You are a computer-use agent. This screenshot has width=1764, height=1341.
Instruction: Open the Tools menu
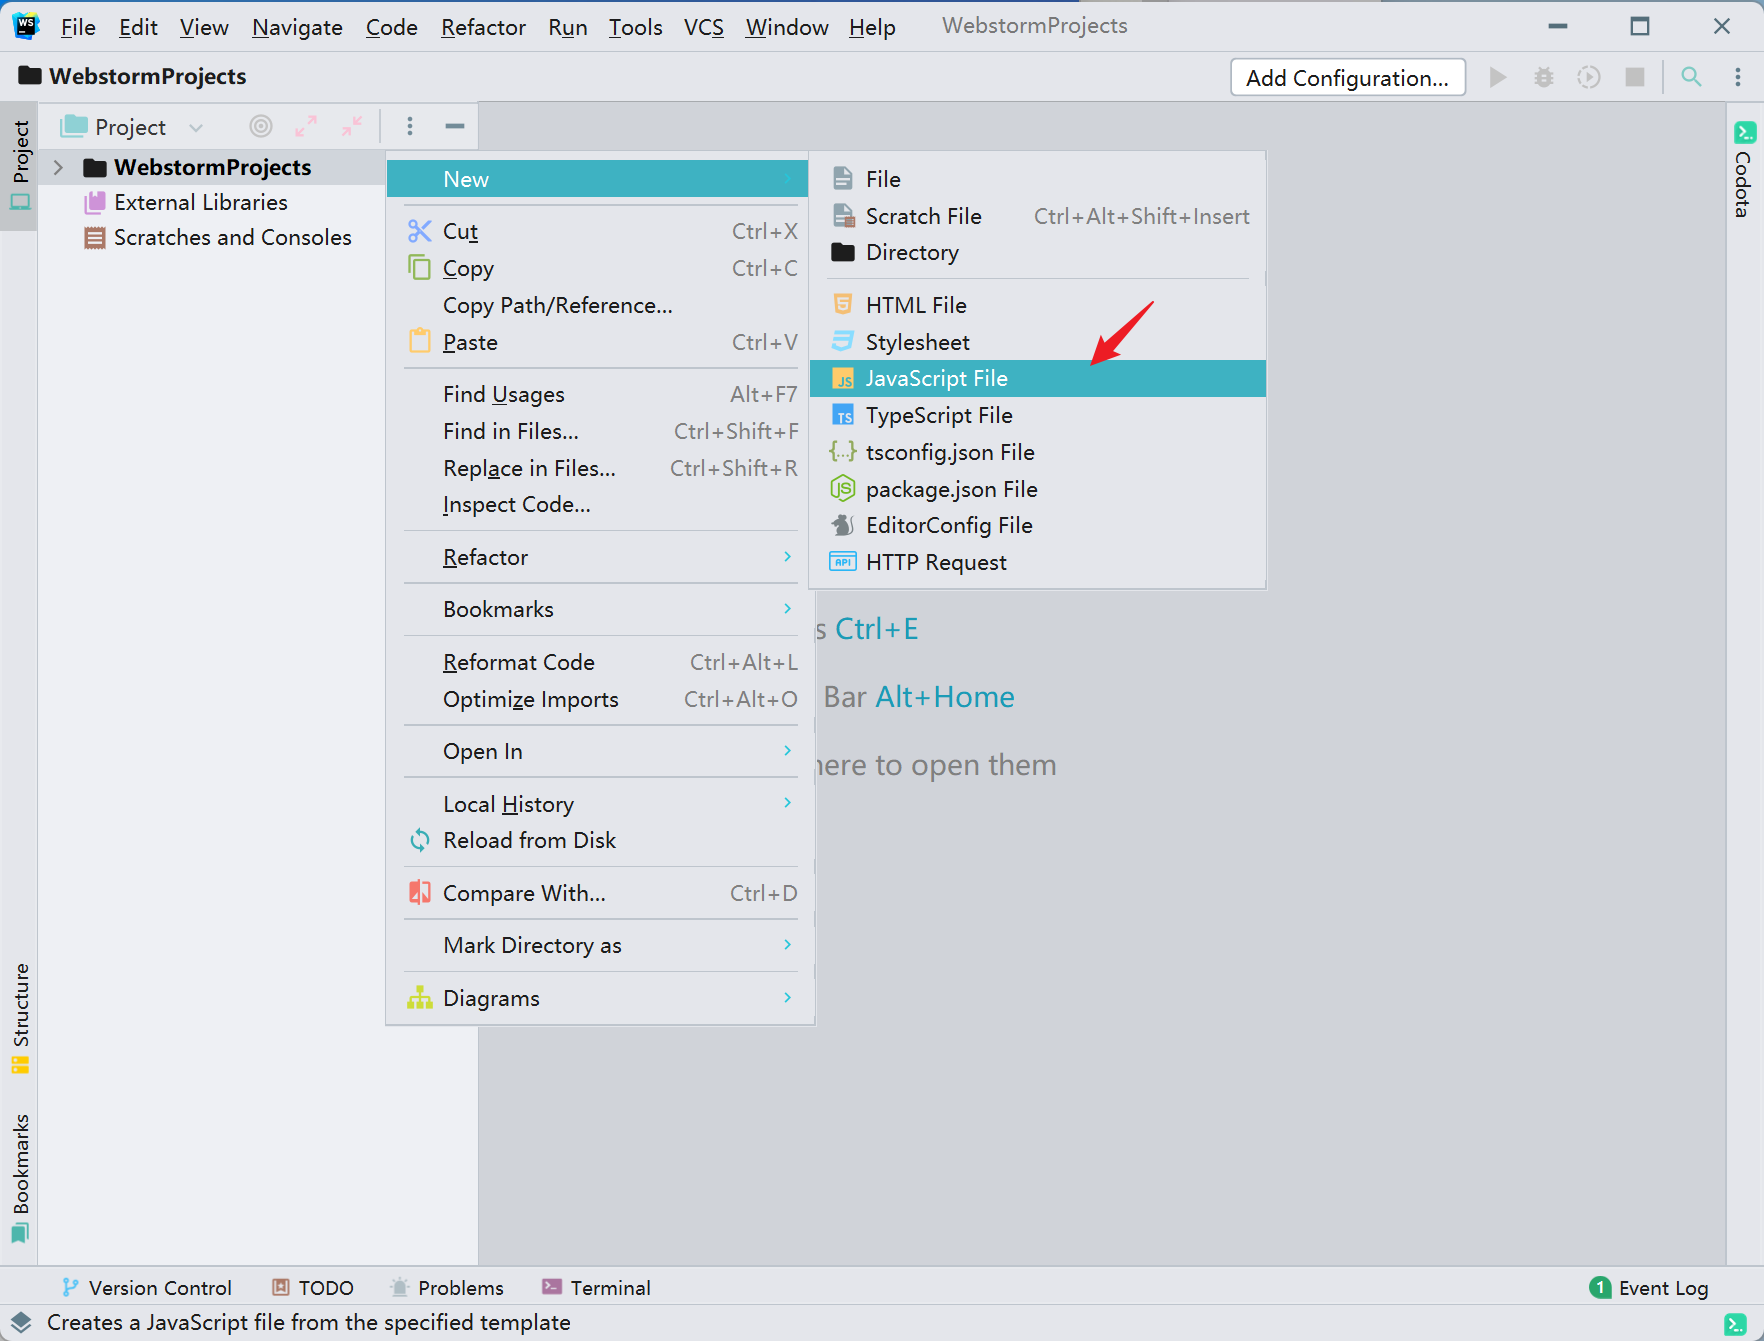tap(635, 27)
